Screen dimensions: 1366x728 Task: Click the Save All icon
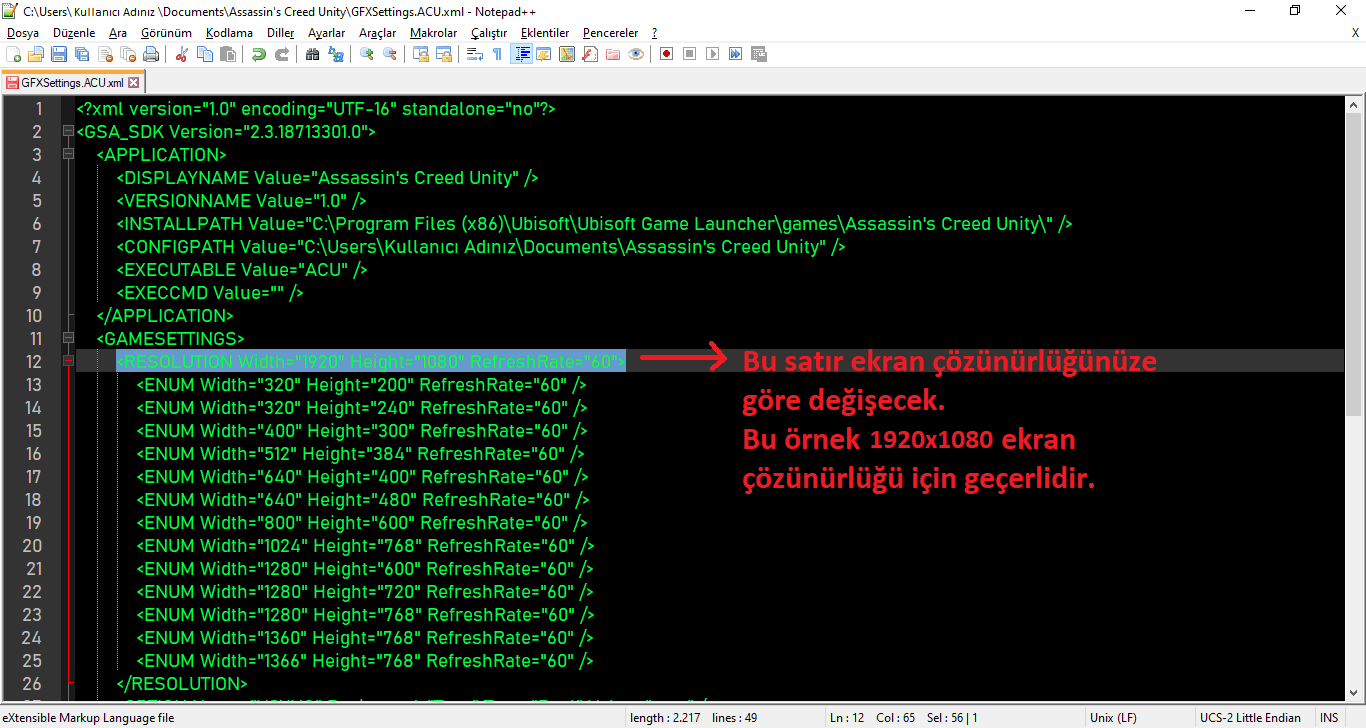pos(81,54)
